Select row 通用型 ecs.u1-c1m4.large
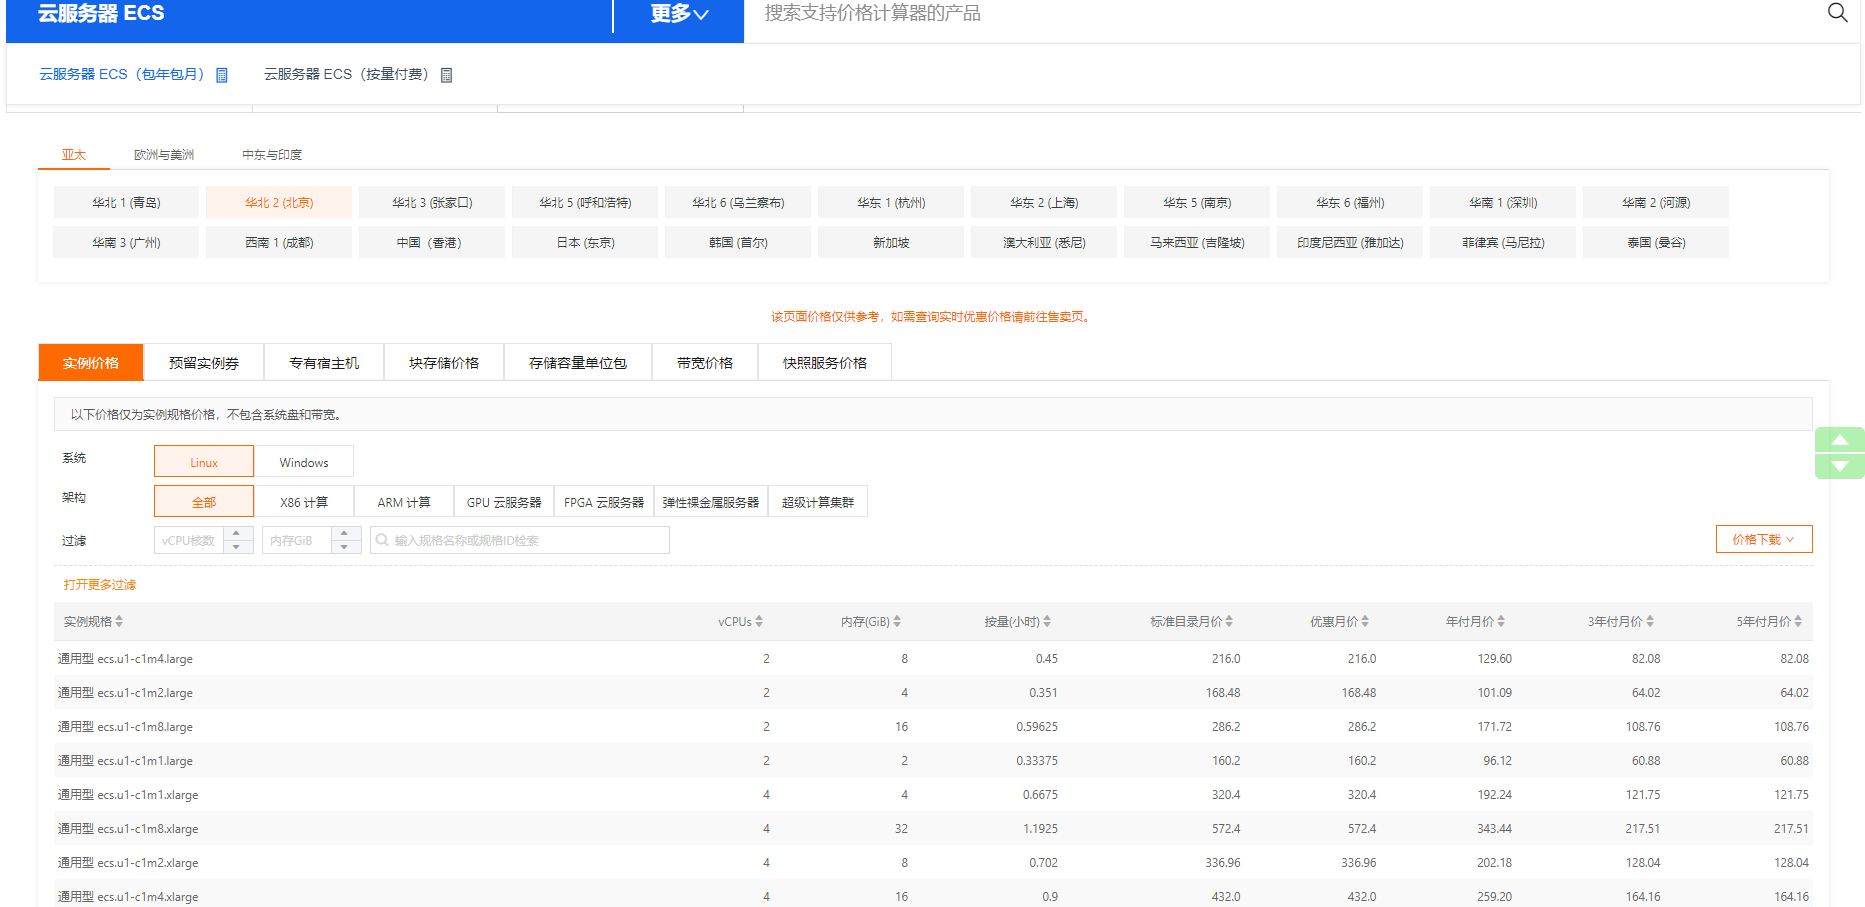Screen dimensions: 1865x907 (x=933, y=658)
